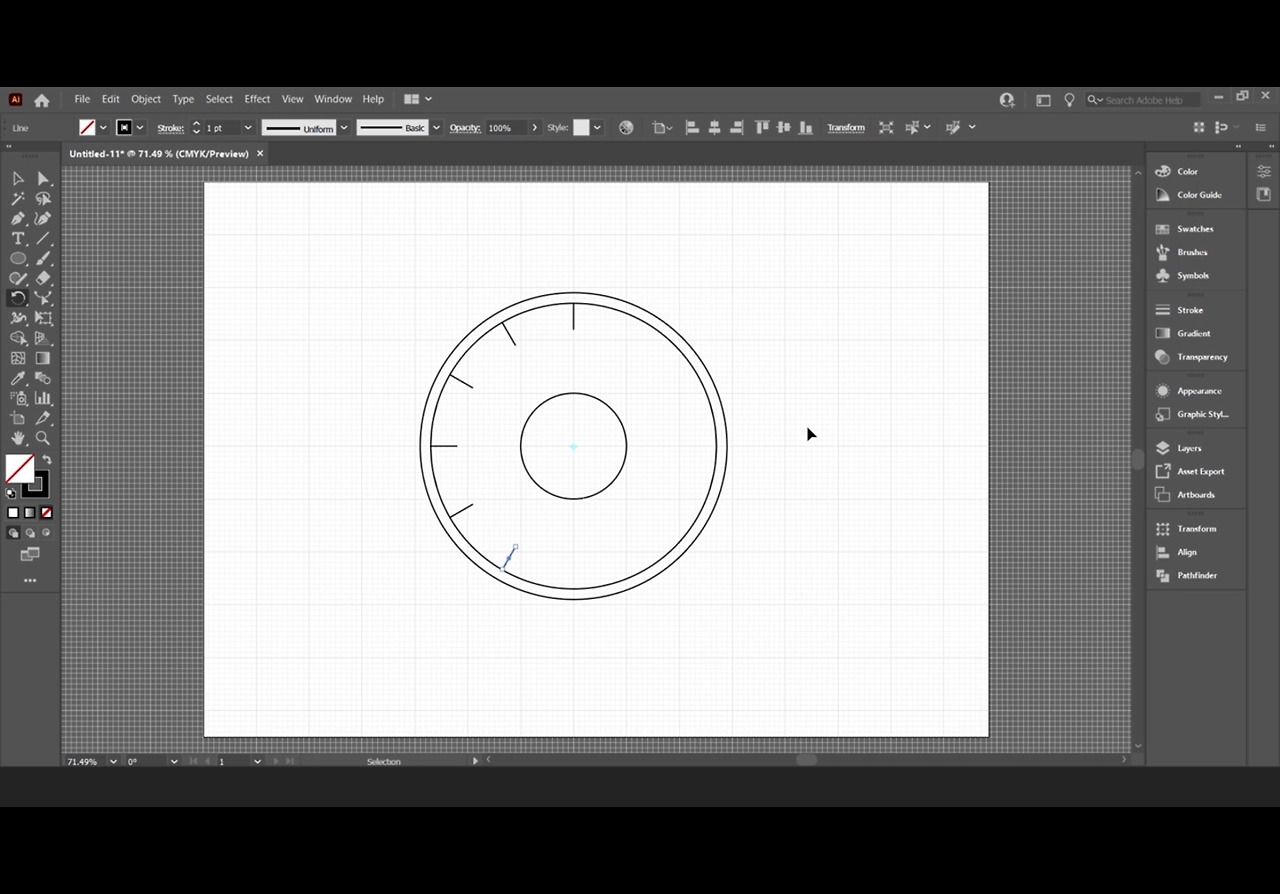Choose the Slice tool
The height and width of the screenshot is (894, 1280).
click(43, 418)
